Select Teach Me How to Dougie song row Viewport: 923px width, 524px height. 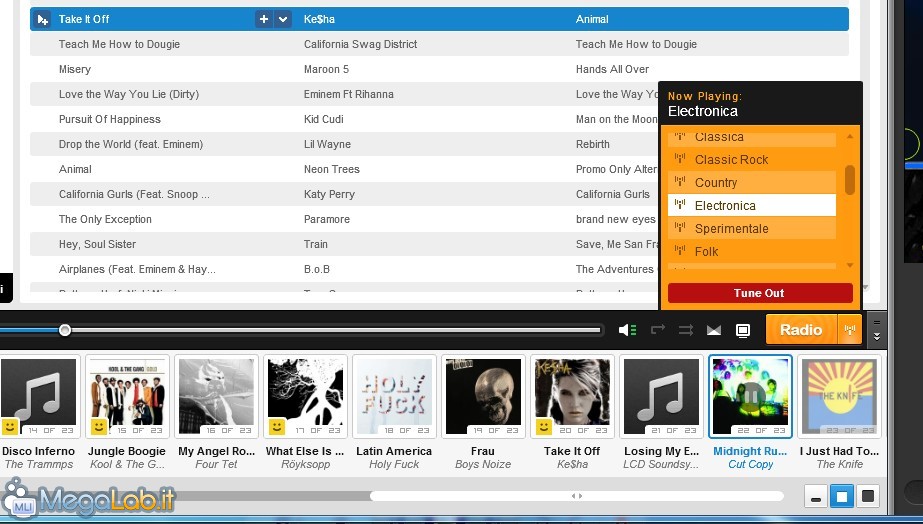tap(439, 44)
